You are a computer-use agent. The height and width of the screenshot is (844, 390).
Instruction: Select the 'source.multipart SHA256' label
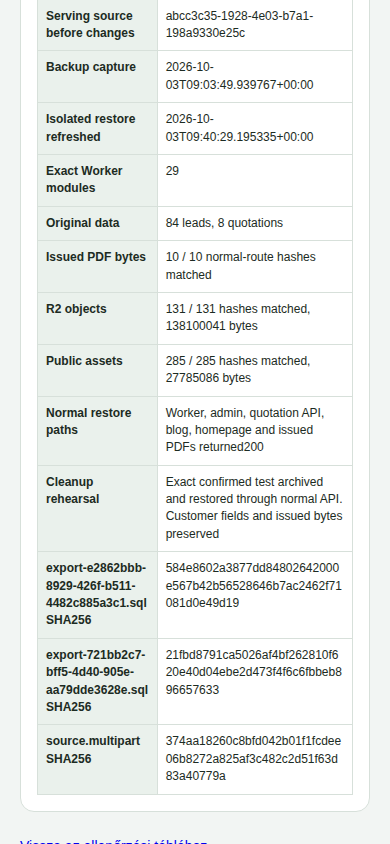[93, 750]
